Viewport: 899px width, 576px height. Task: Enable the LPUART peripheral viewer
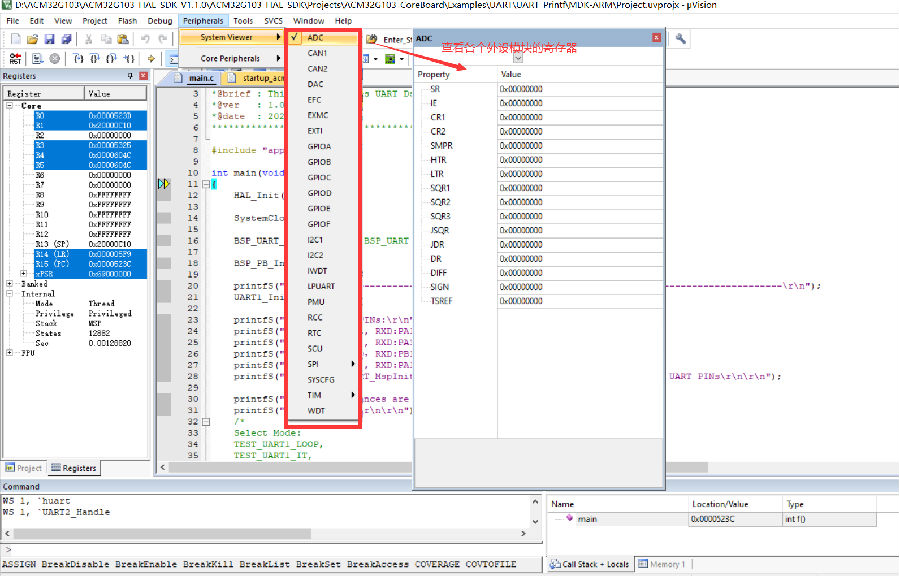(321, 286)
